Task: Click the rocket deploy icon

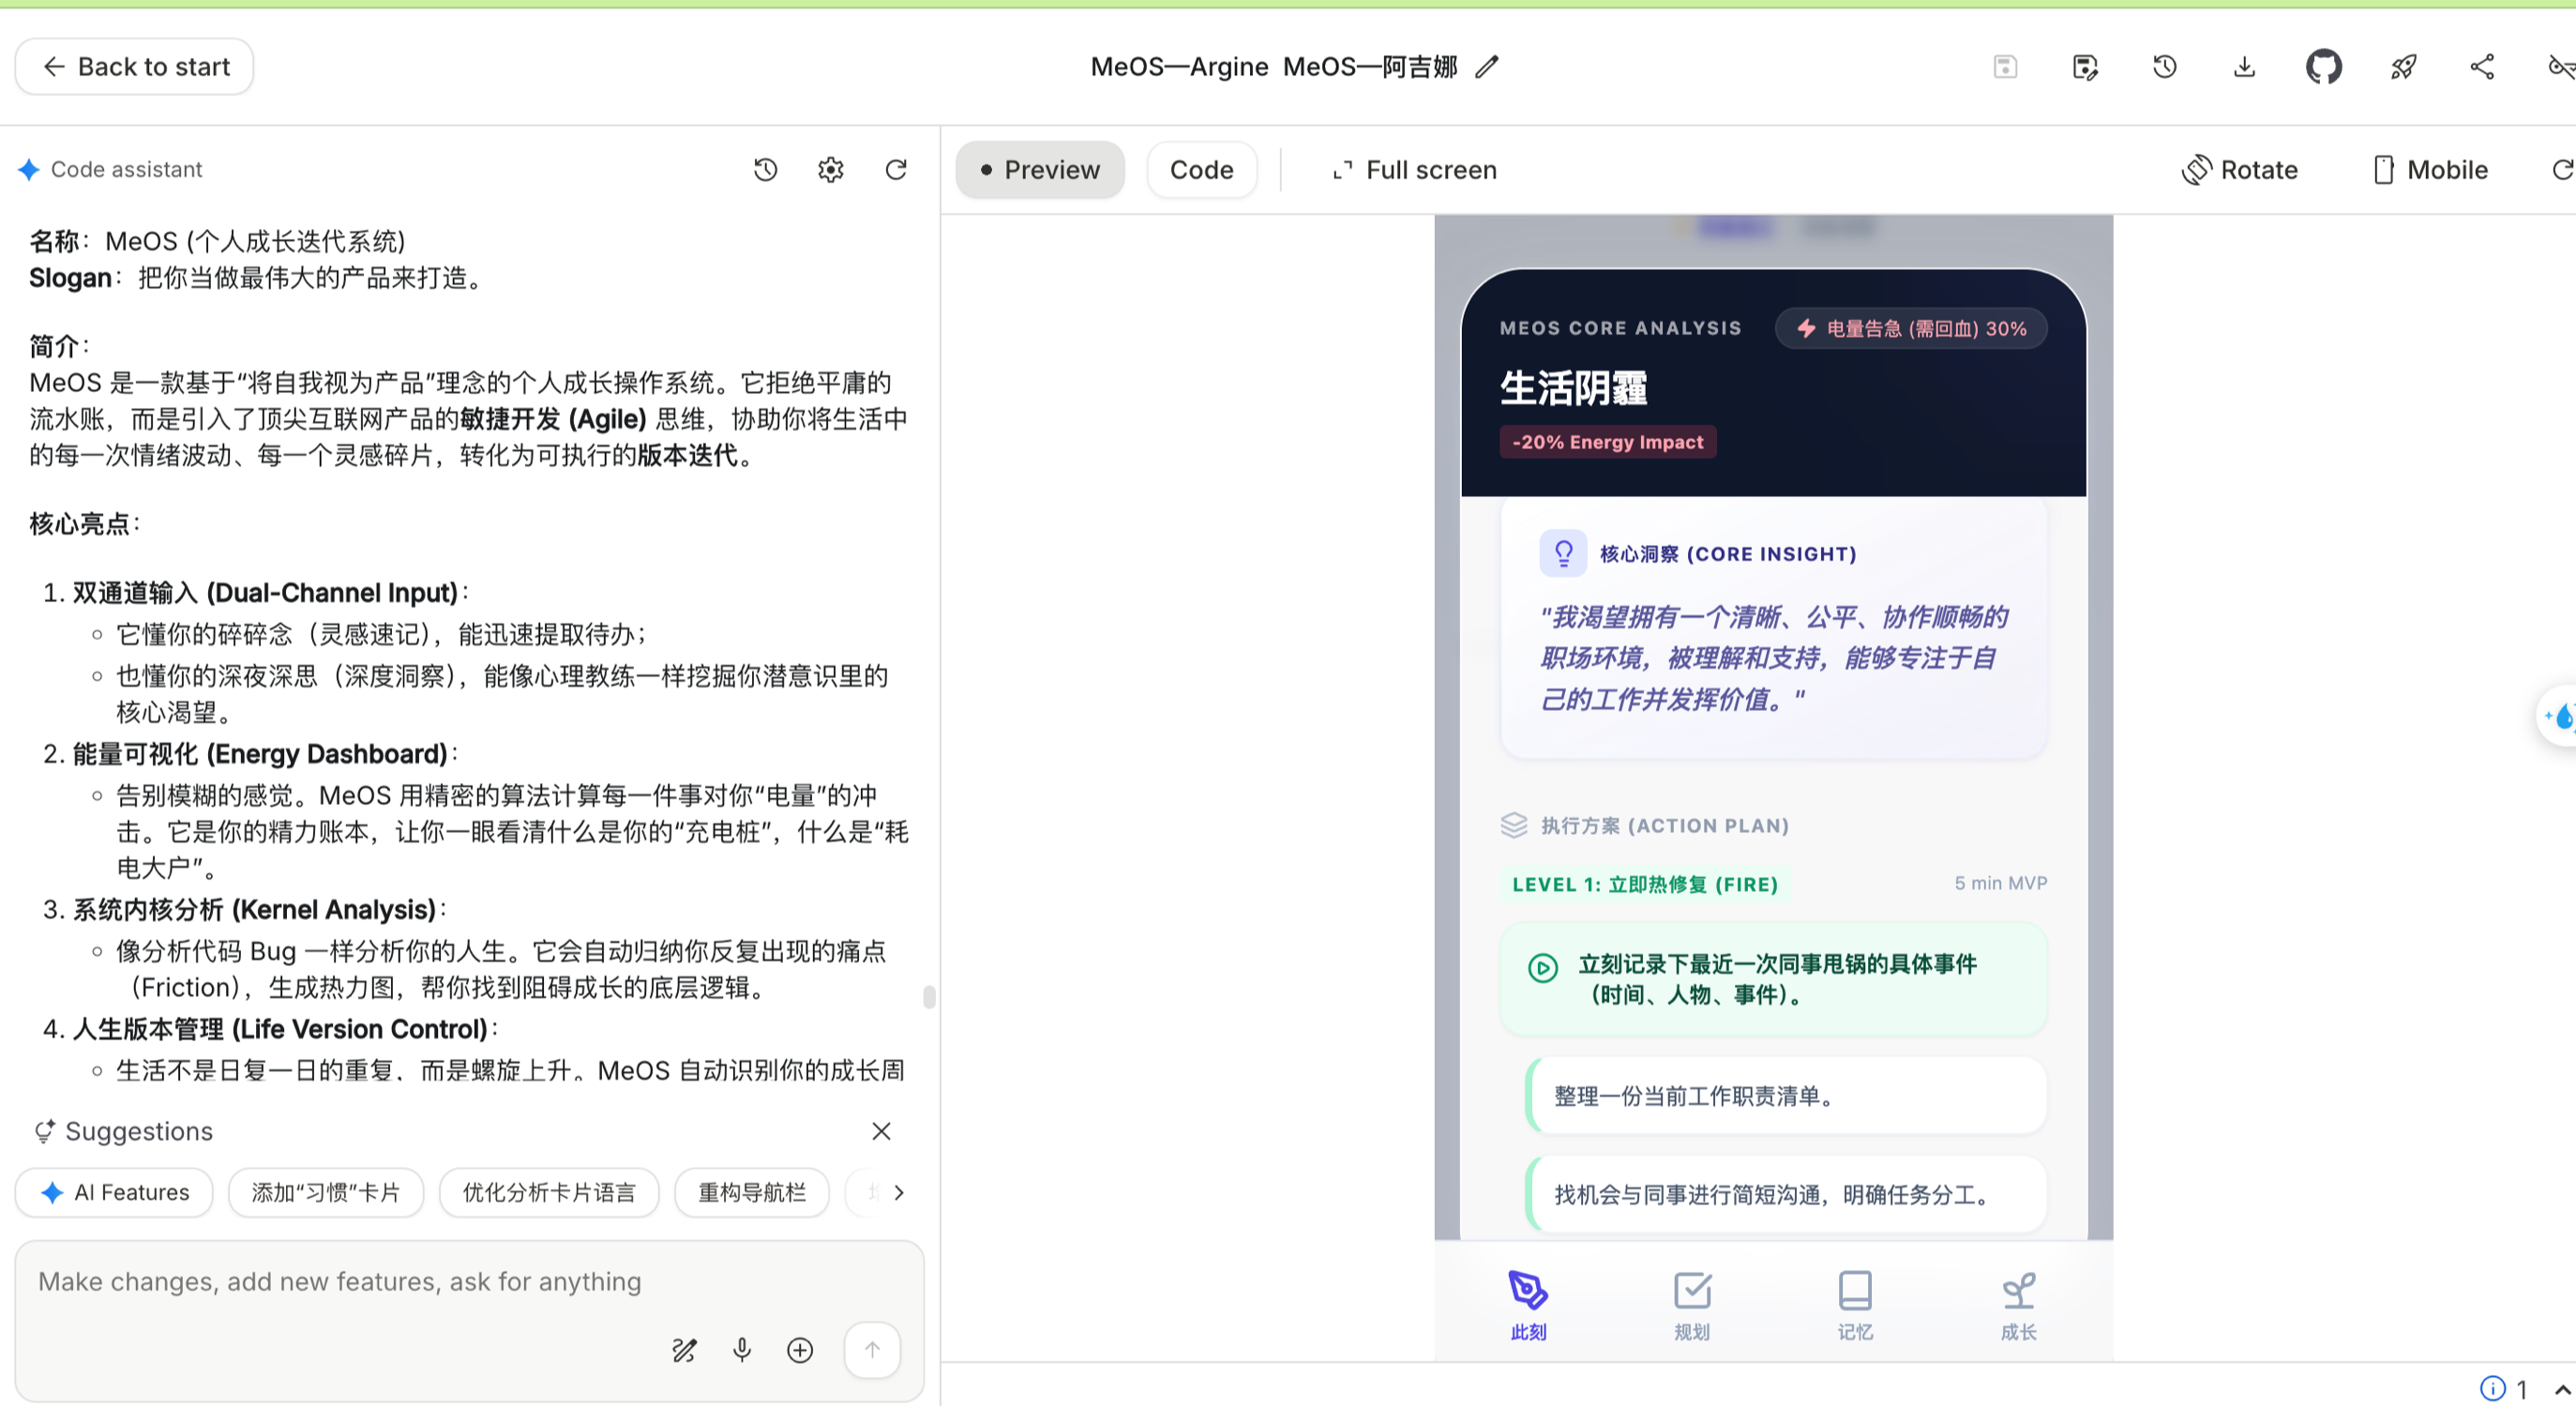Action: (2403, 67)
